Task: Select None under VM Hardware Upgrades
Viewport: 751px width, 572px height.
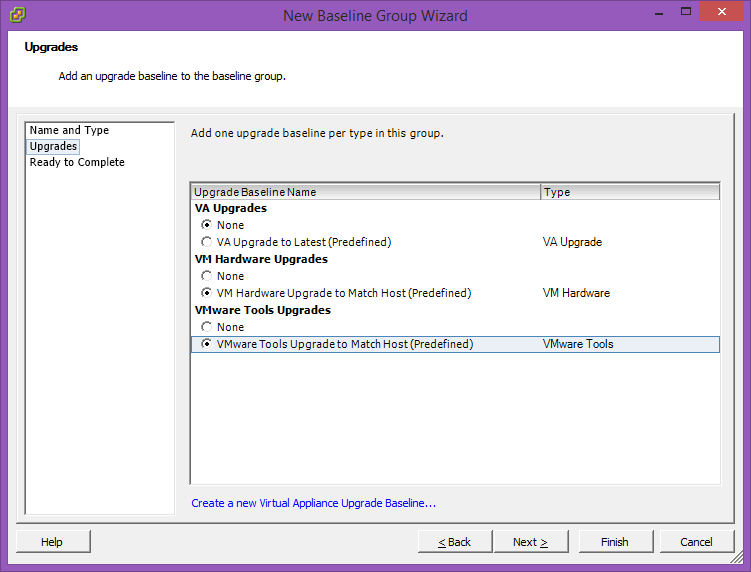Action: pos(206,276)
